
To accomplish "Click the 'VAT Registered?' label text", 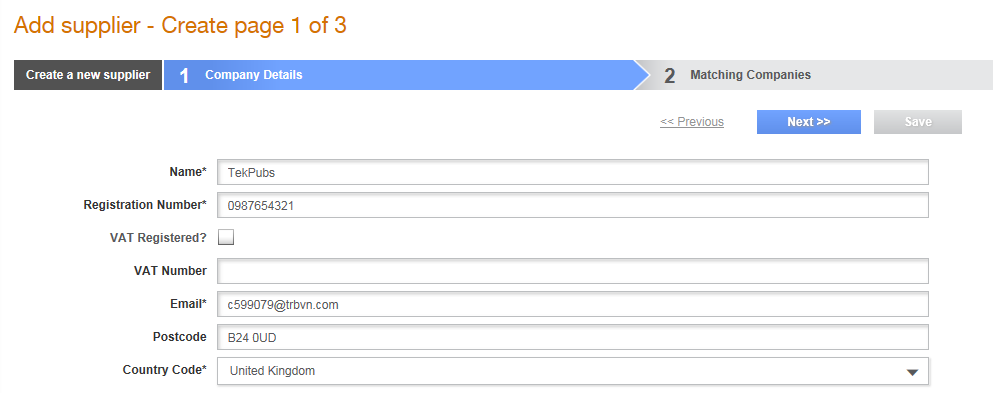I will click(158, 238).
